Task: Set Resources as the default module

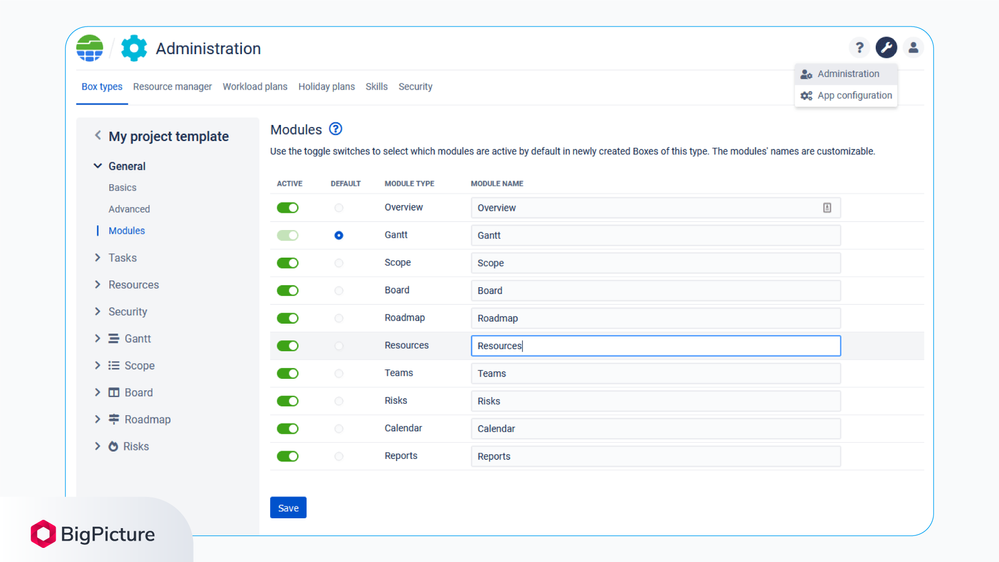Action: 339,345
